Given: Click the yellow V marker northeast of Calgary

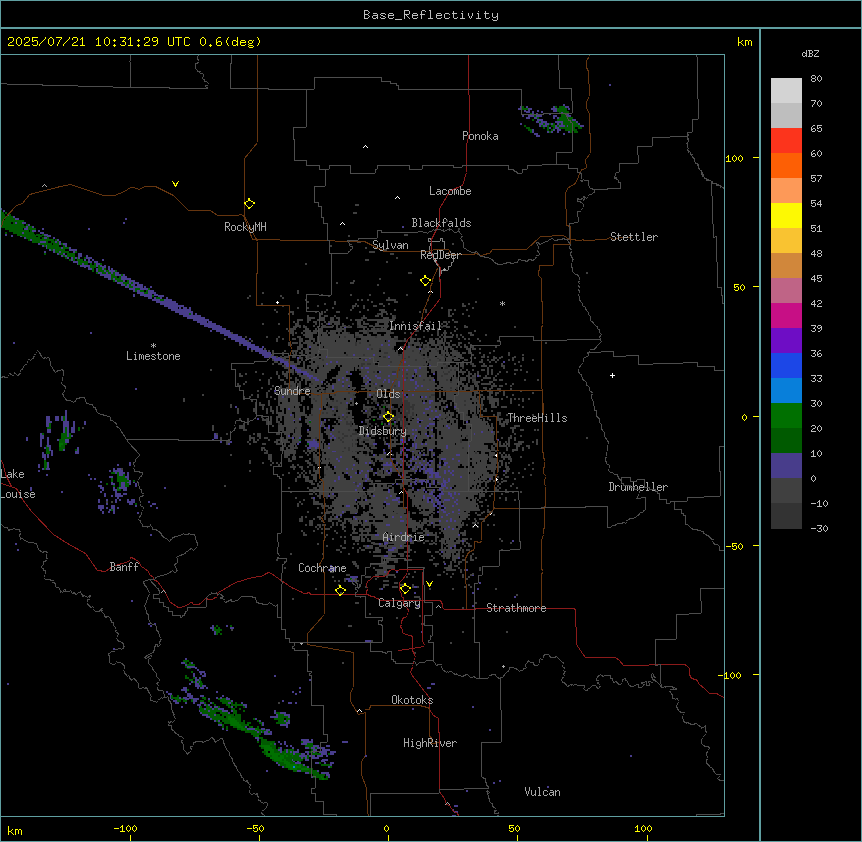Looking at the screenshot, I should click(x=429, y=584).
